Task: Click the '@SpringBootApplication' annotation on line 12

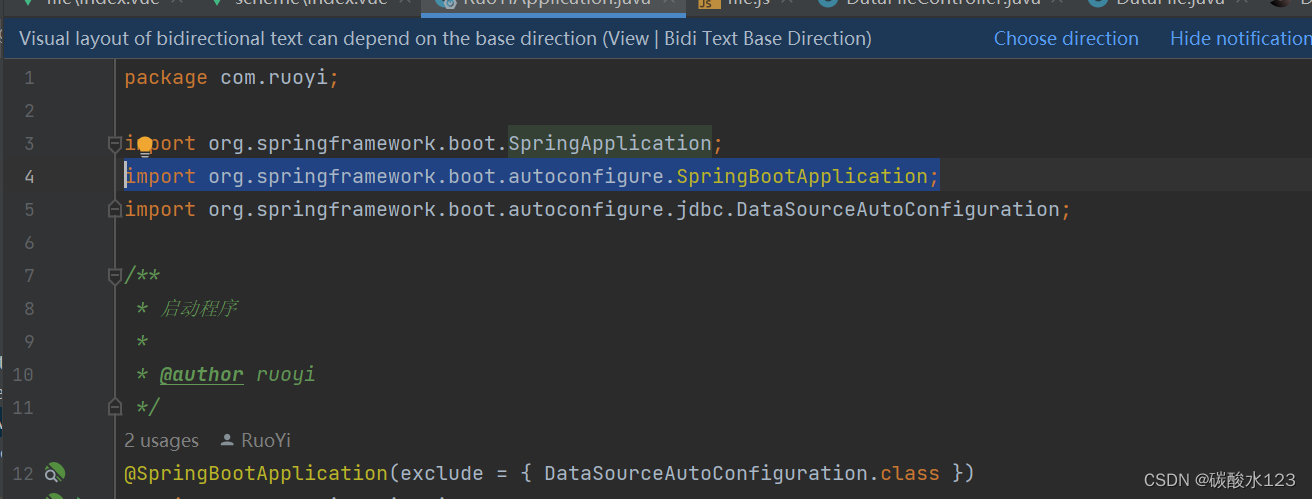Action: coord(255,472)
